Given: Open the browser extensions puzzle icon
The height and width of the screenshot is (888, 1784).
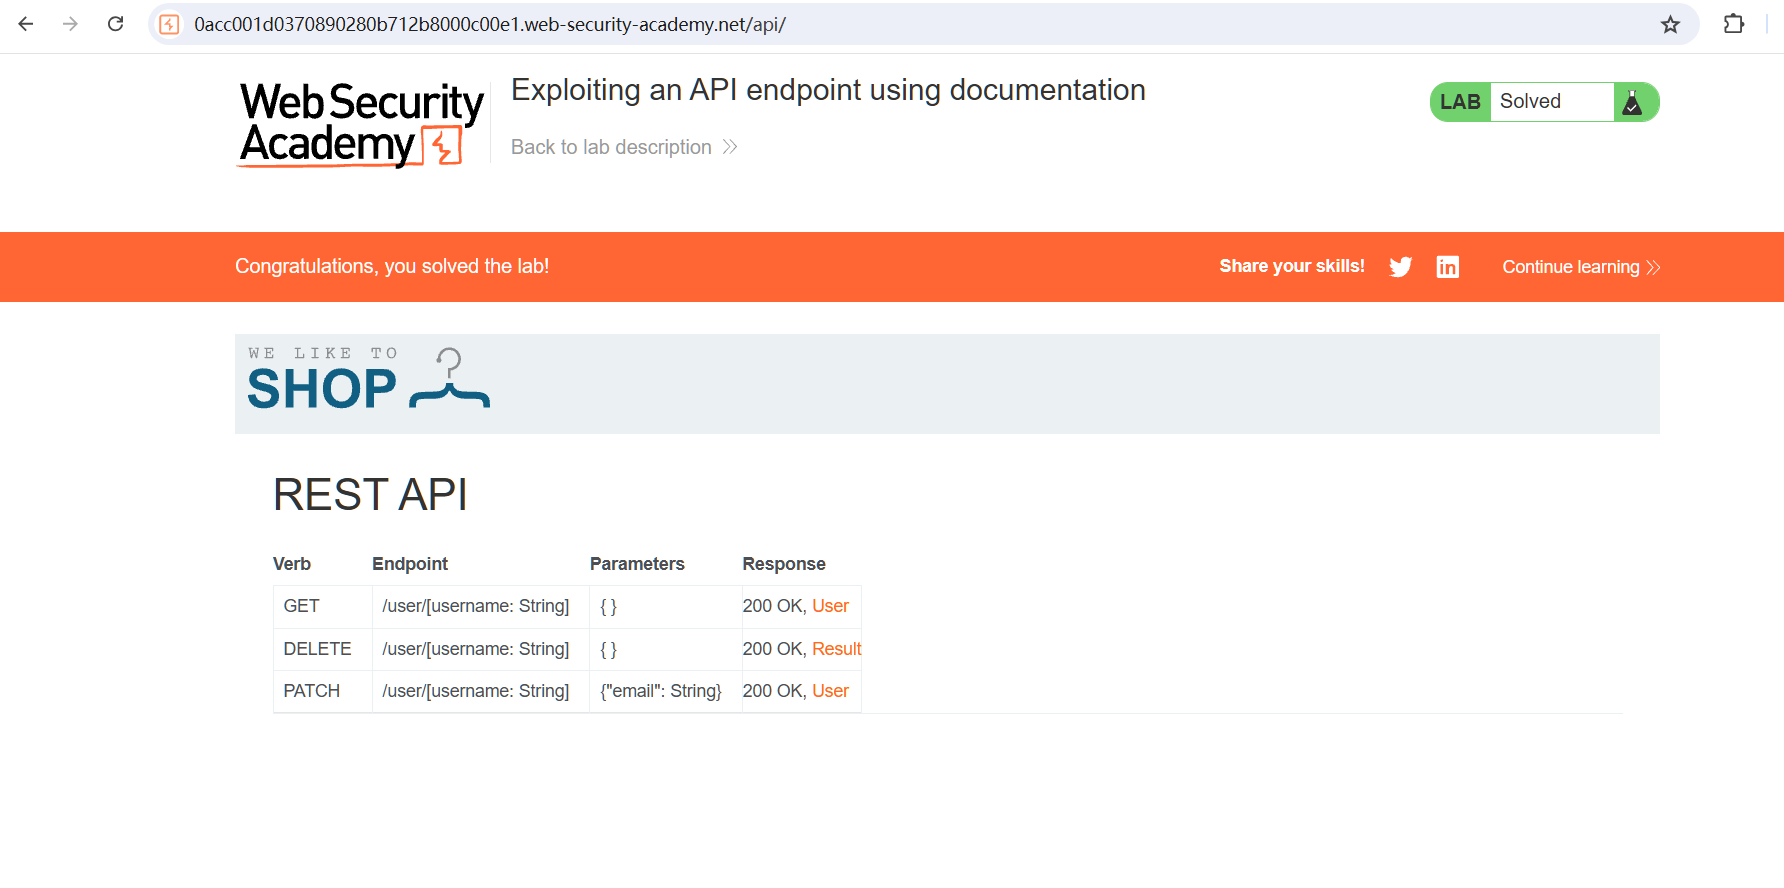Looking at the screenshot, I should click(1734, 24).
